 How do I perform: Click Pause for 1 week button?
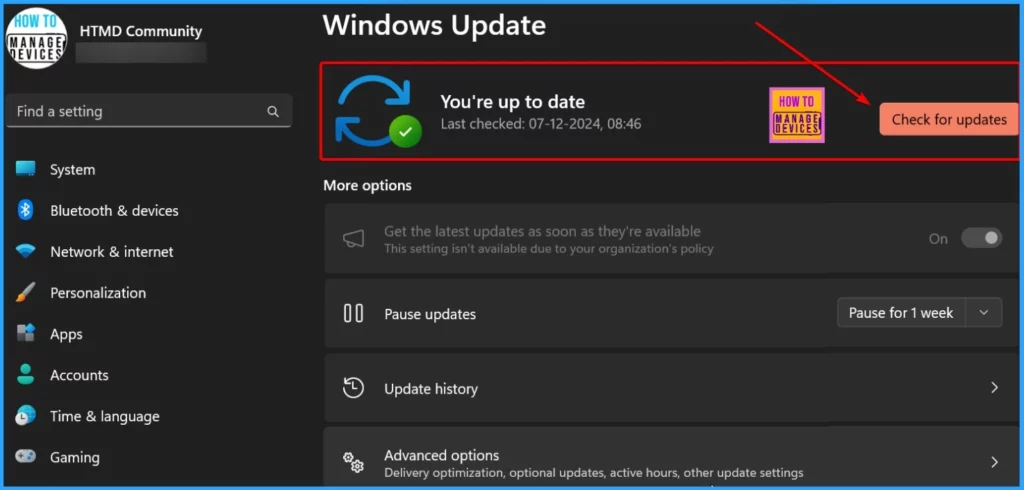pos(901,313)
